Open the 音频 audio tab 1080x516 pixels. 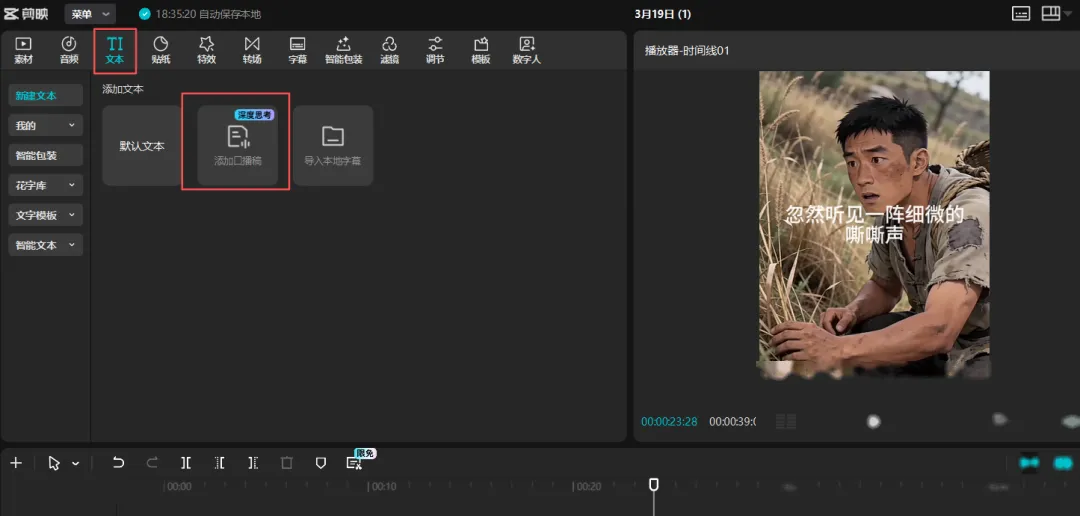click(69, 51)
